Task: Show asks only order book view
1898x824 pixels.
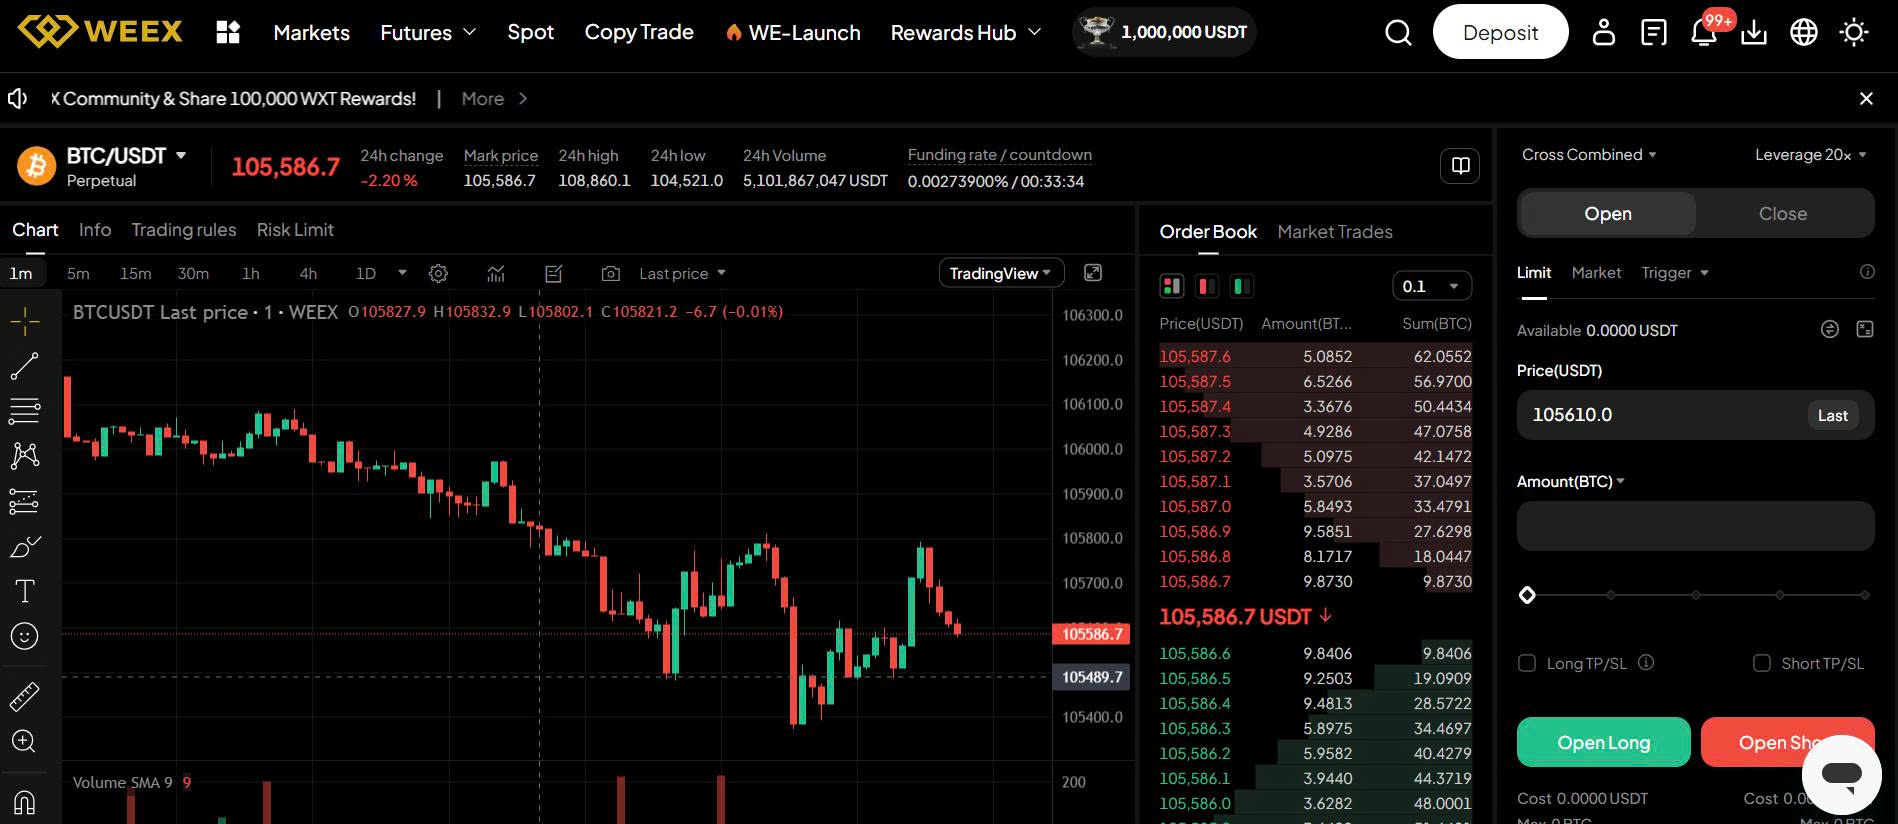Action: pyautogui.click(x=1207, y=286)
